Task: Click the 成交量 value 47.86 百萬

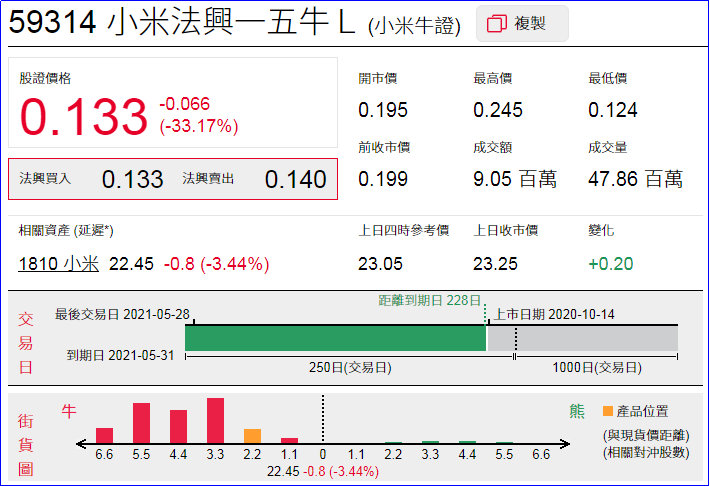Action: (x=635, y=179)
